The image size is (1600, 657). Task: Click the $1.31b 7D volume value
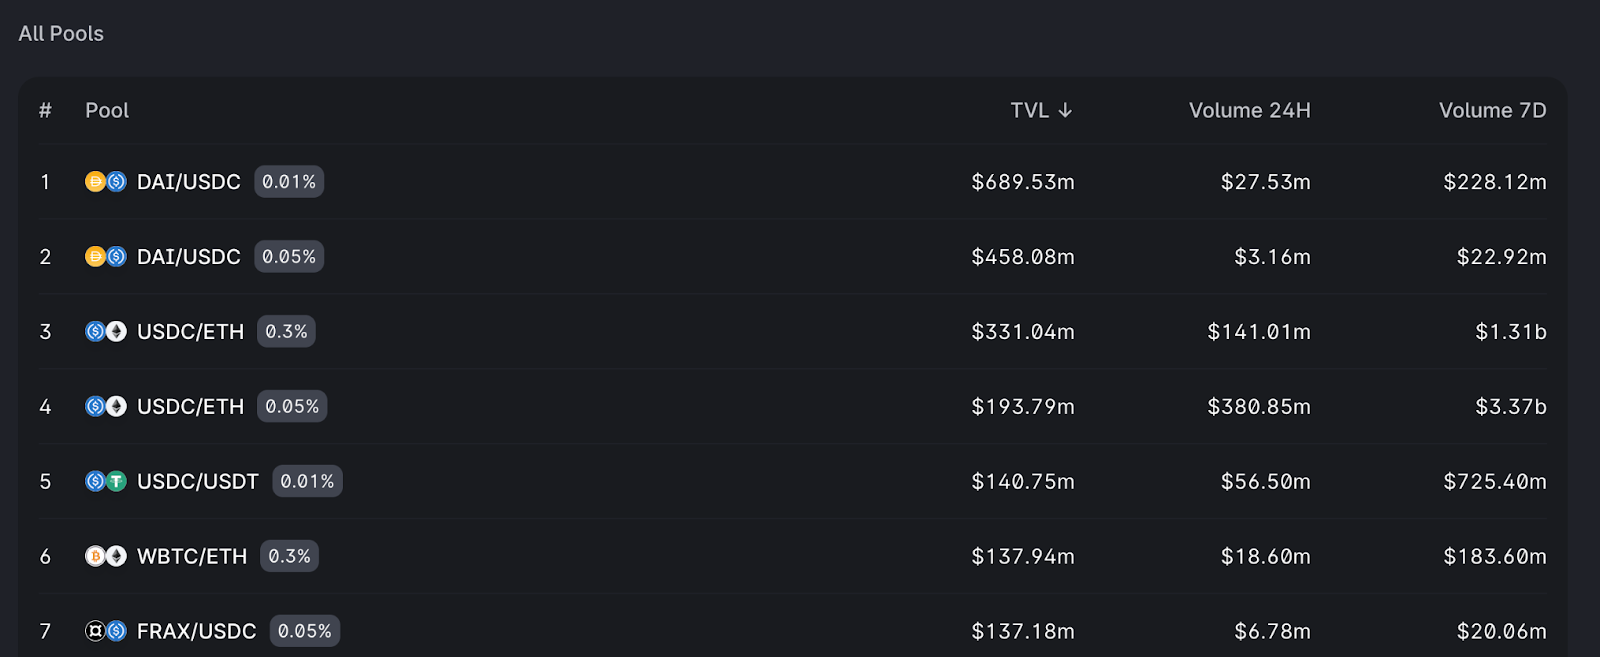1511,332
